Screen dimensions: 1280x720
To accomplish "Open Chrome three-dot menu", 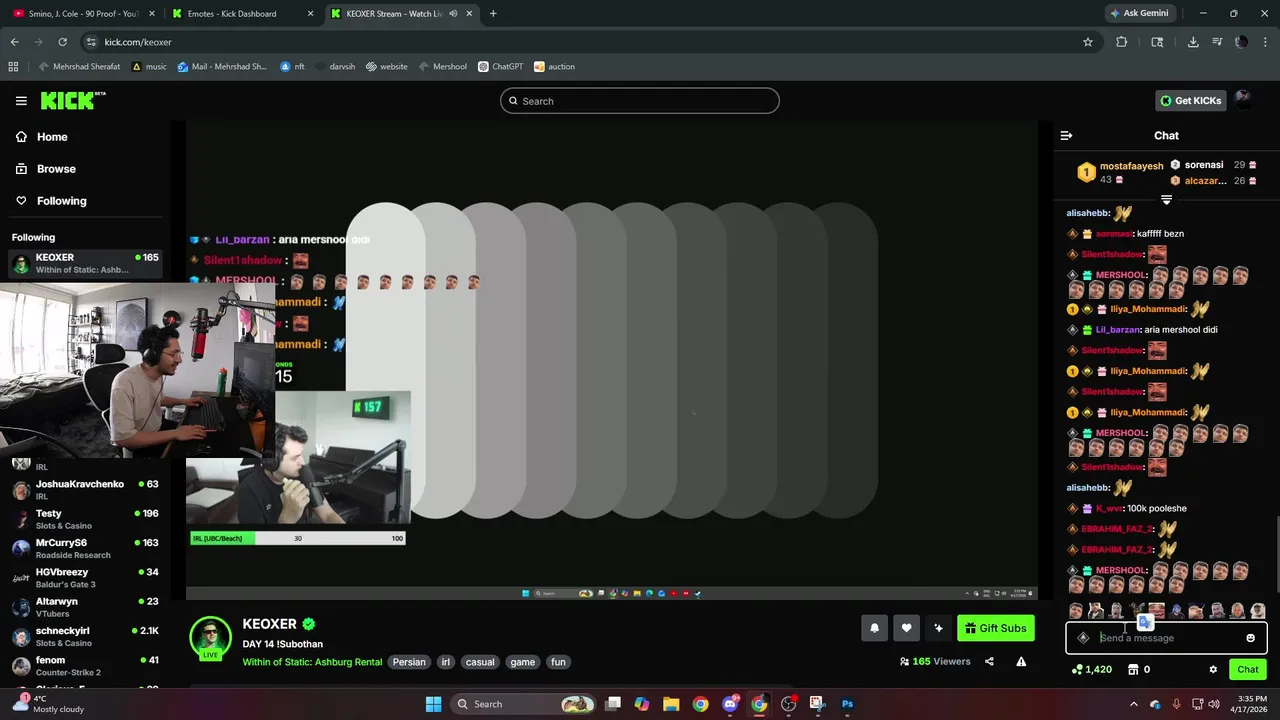I will pos(1265,42).
